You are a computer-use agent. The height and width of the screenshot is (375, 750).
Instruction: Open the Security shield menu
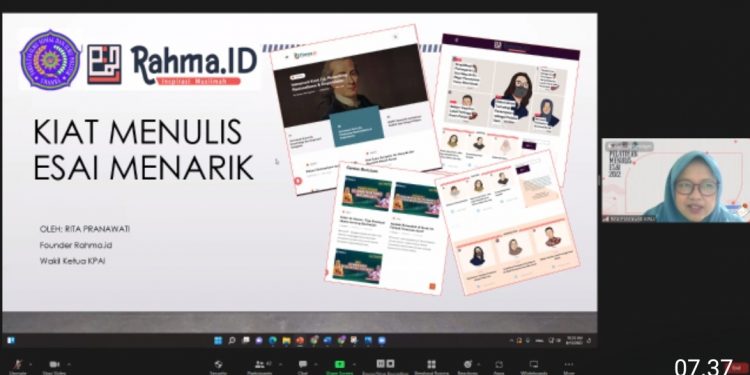[218, 366]
